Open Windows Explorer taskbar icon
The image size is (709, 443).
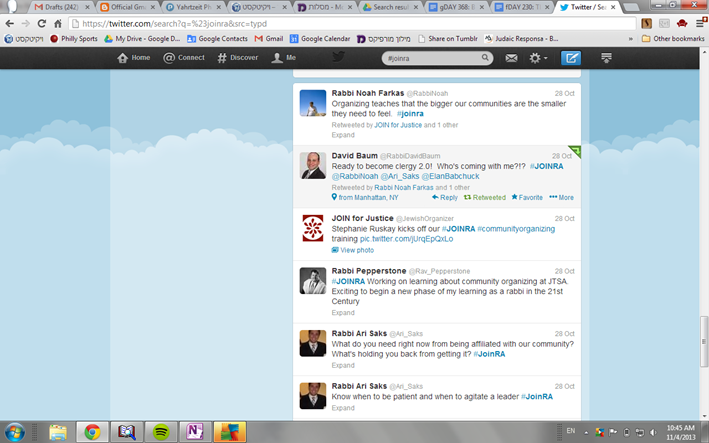[x=58, y=432]
